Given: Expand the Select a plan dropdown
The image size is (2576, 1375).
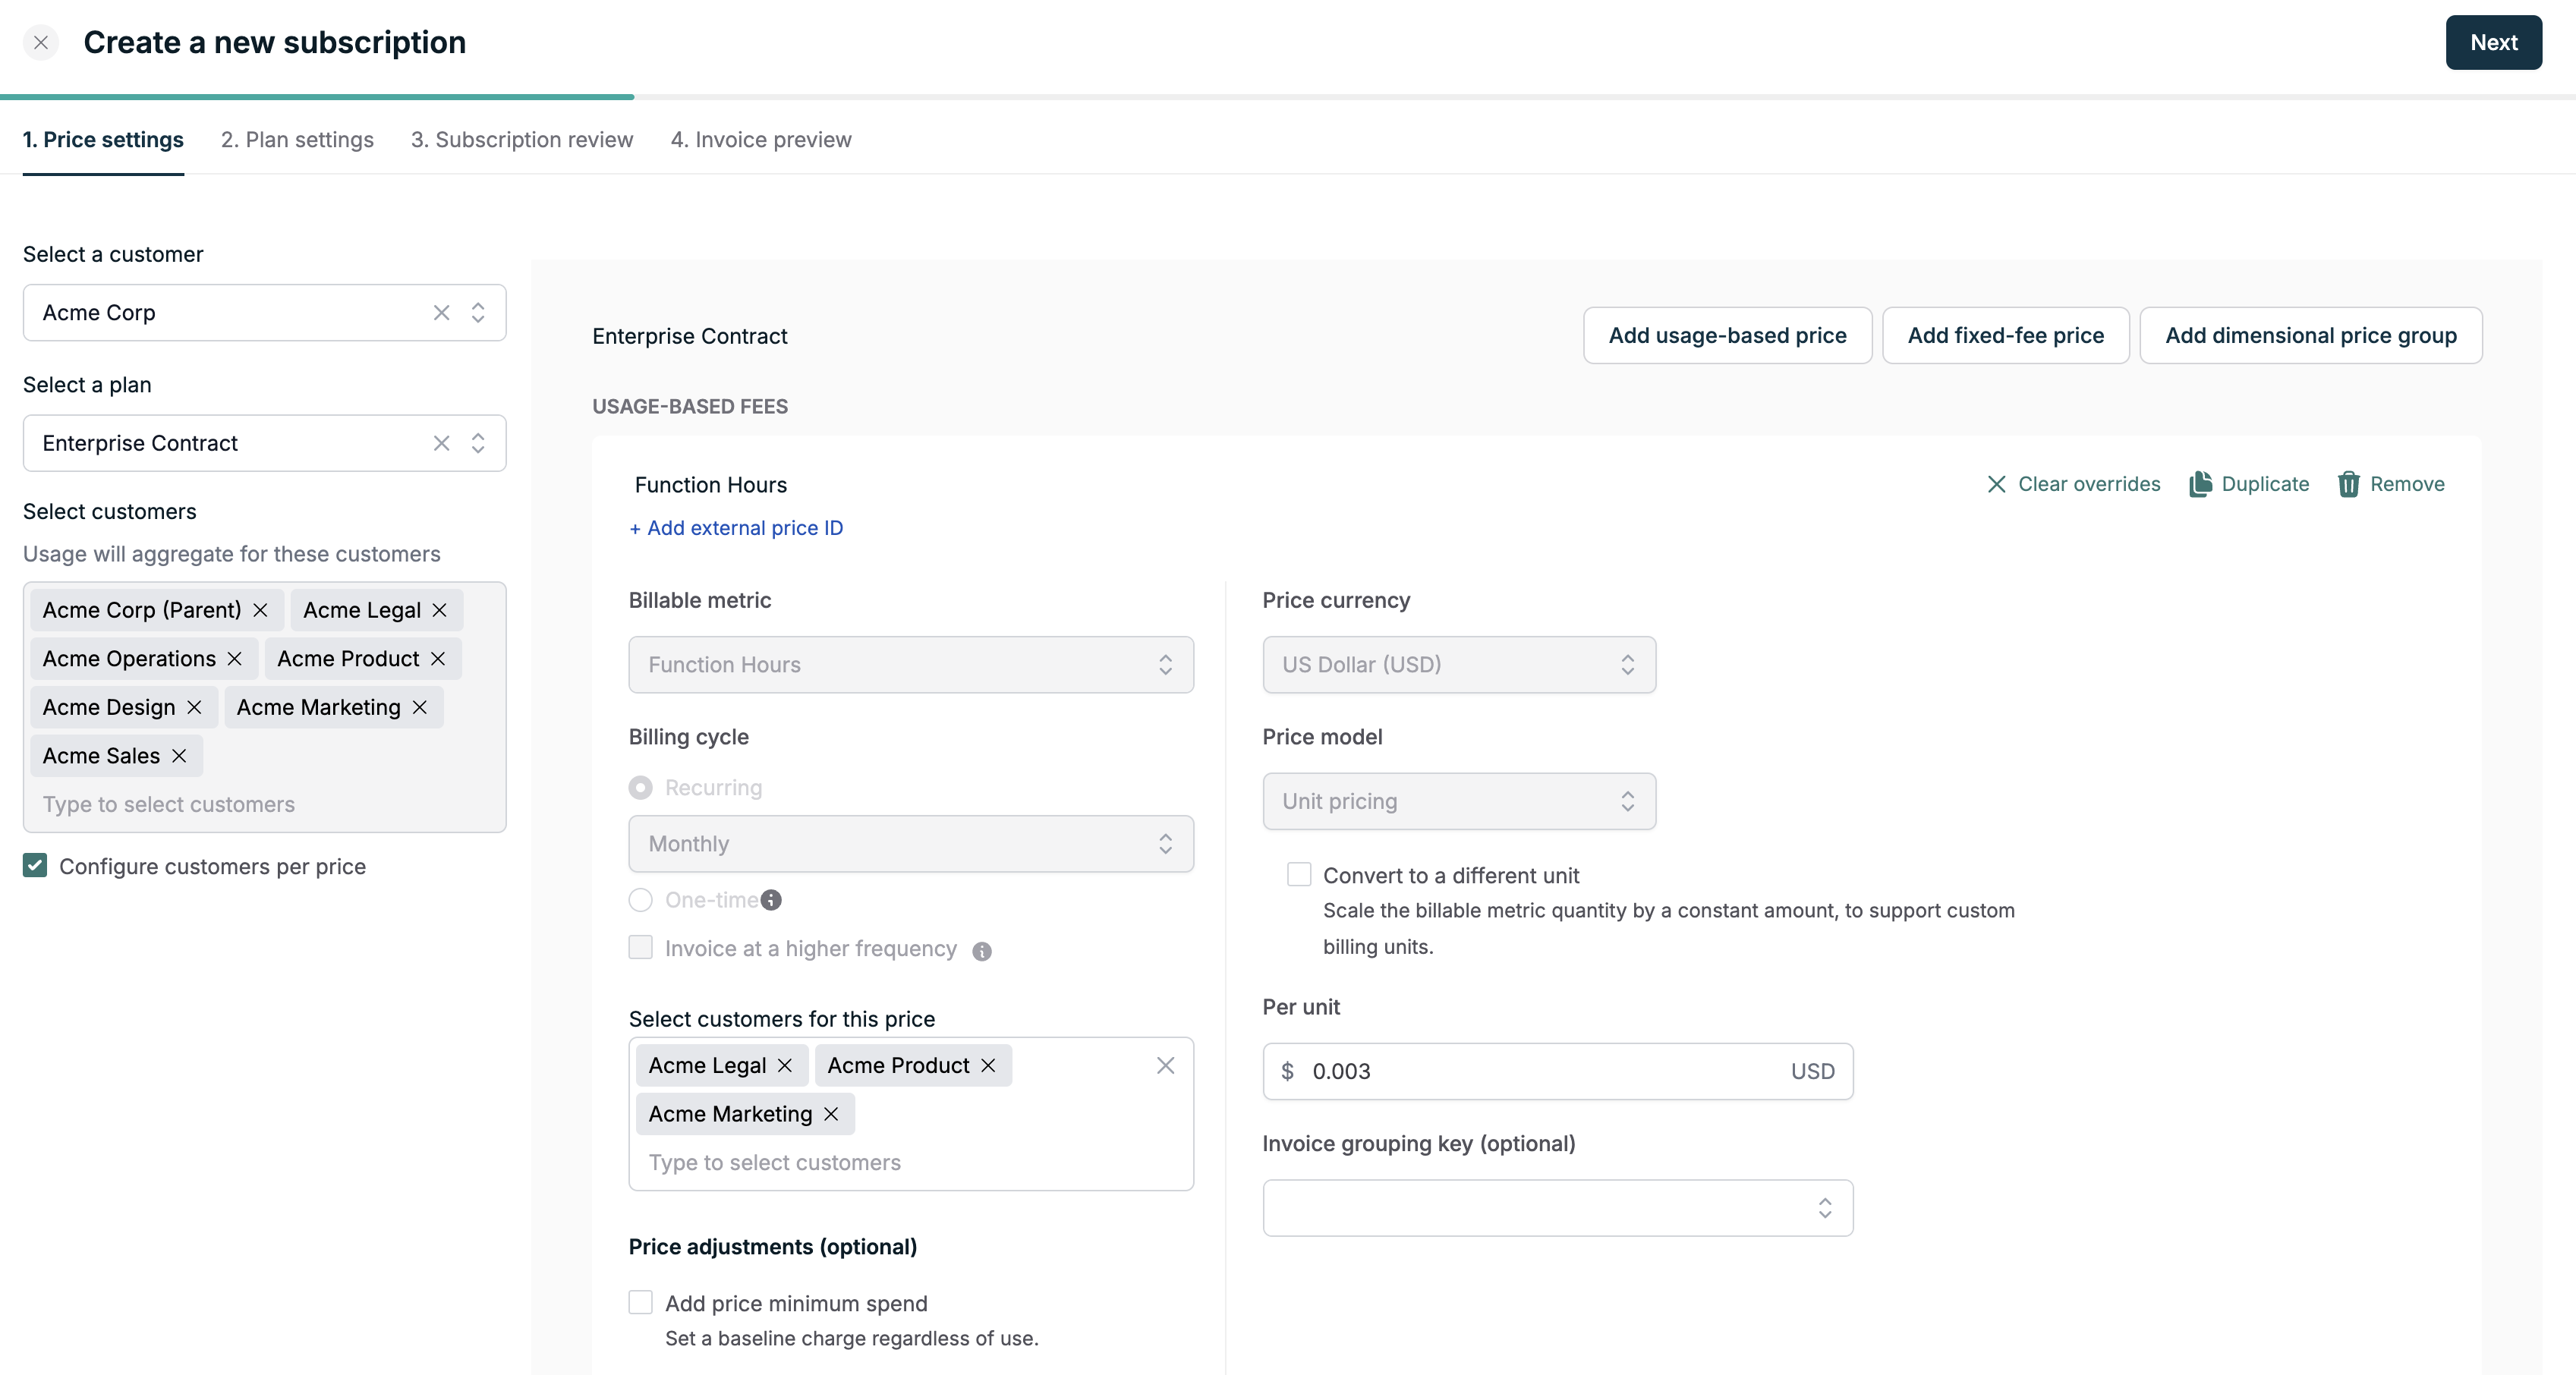Looking at the screenshot, I should pos(478,442).
